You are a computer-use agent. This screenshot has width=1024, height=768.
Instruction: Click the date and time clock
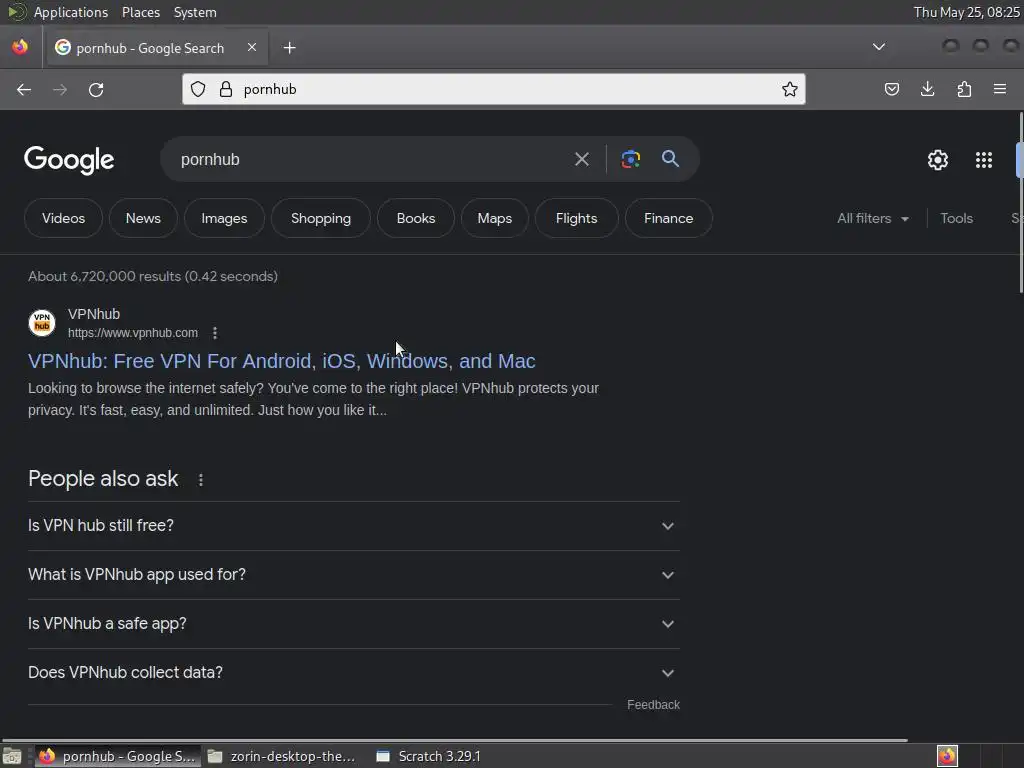966,12
